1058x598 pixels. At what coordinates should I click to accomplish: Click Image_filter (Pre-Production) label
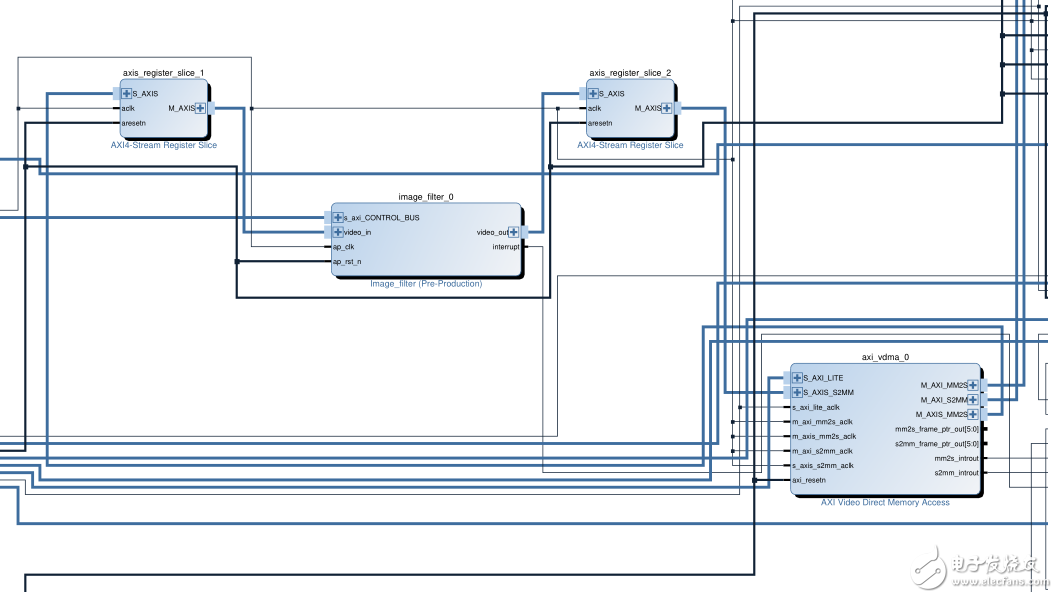pyautogui.click(x=426, y=284)
